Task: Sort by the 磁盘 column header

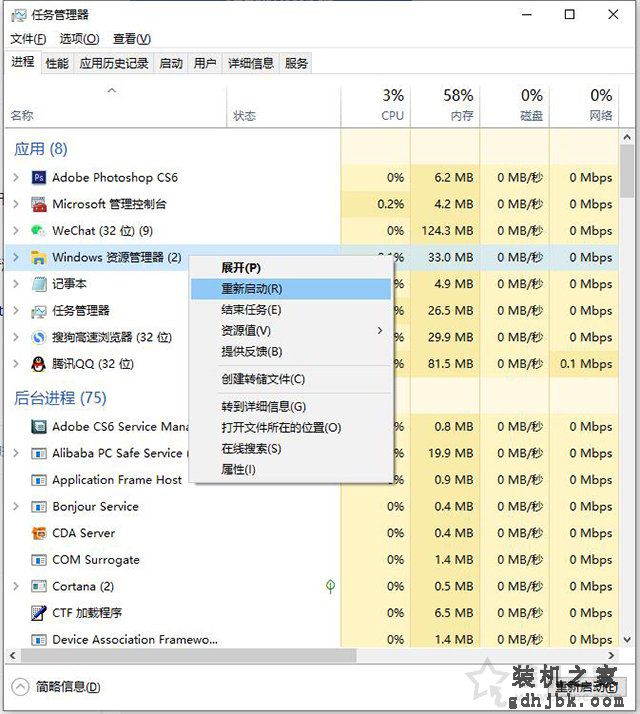Action: (515, 106)
